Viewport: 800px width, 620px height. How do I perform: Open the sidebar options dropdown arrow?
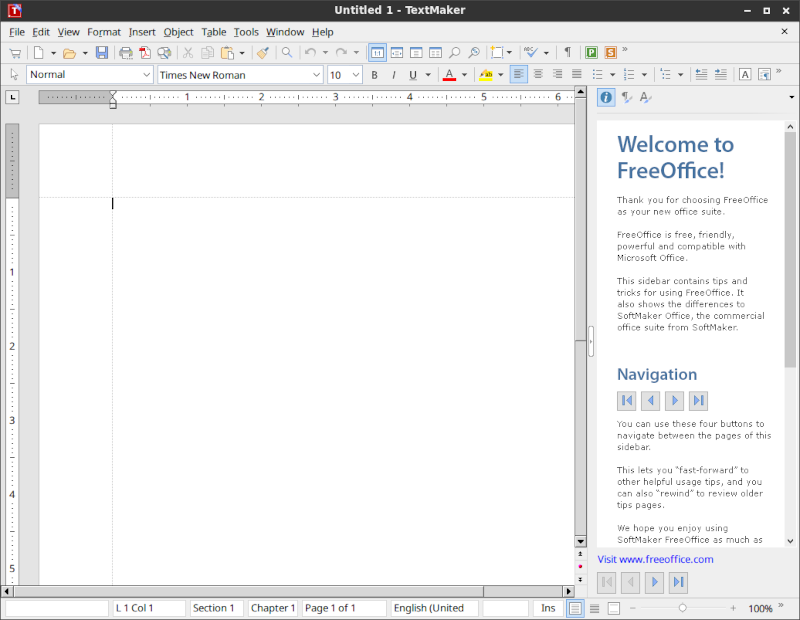click(x=791, y=97)
